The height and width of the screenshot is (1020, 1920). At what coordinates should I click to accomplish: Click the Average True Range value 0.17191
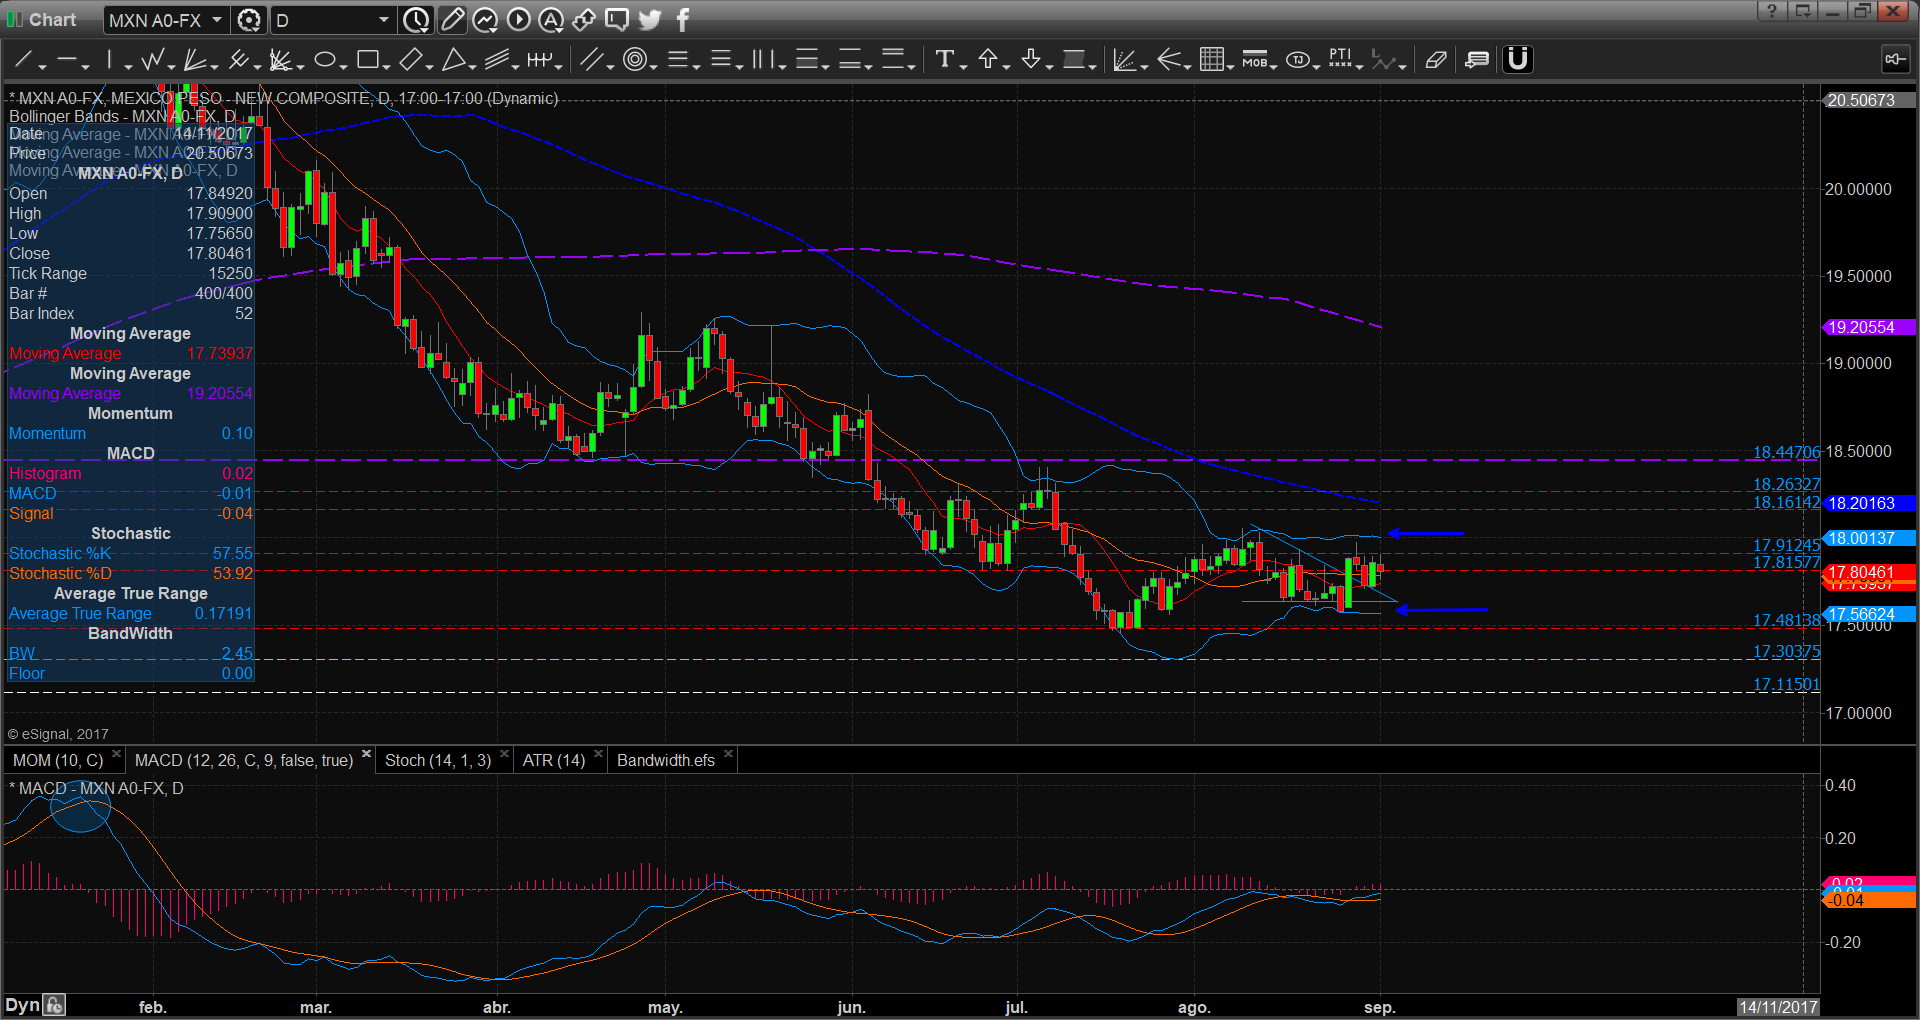pyautogui.click(x=223, y=613)
